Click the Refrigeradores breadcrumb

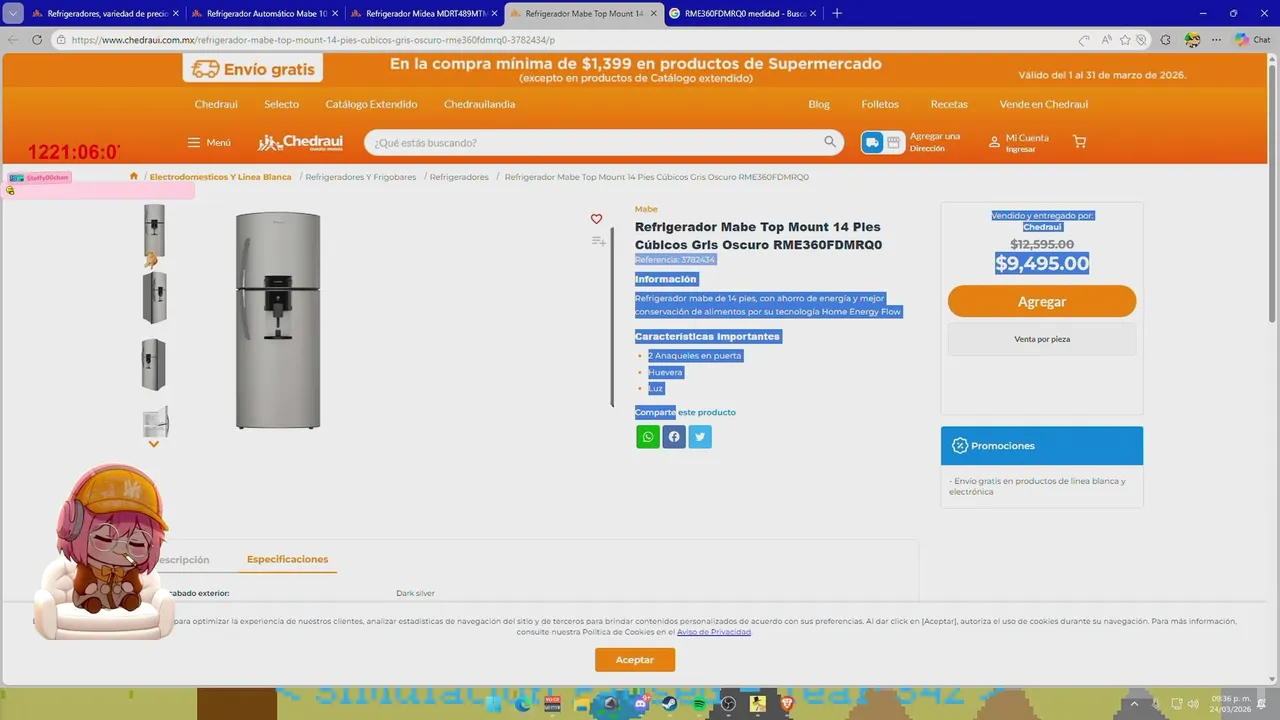459,177
